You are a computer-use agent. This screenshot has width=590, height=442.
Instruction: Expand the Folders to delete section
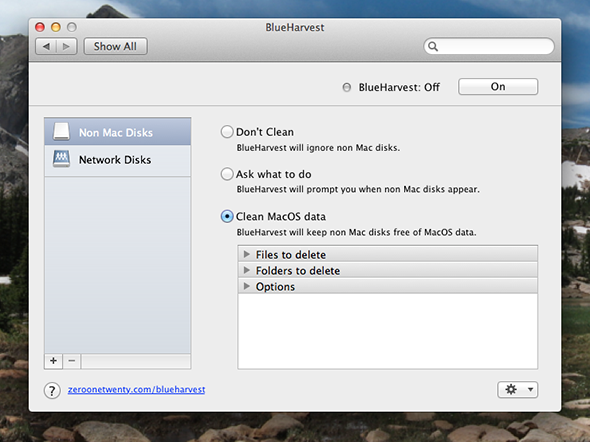247,270
